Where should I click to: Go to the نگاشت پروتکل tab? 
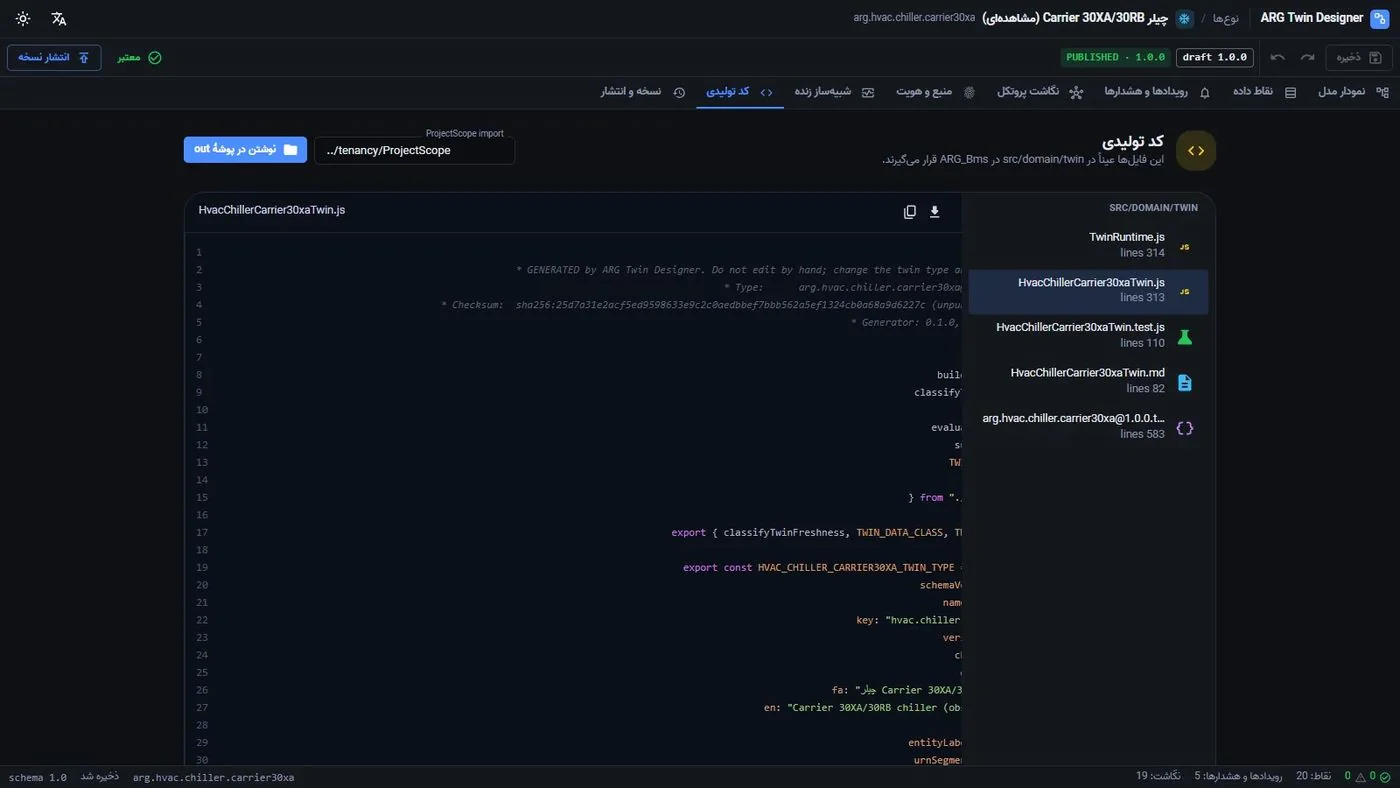click(x=1040, y=92)
